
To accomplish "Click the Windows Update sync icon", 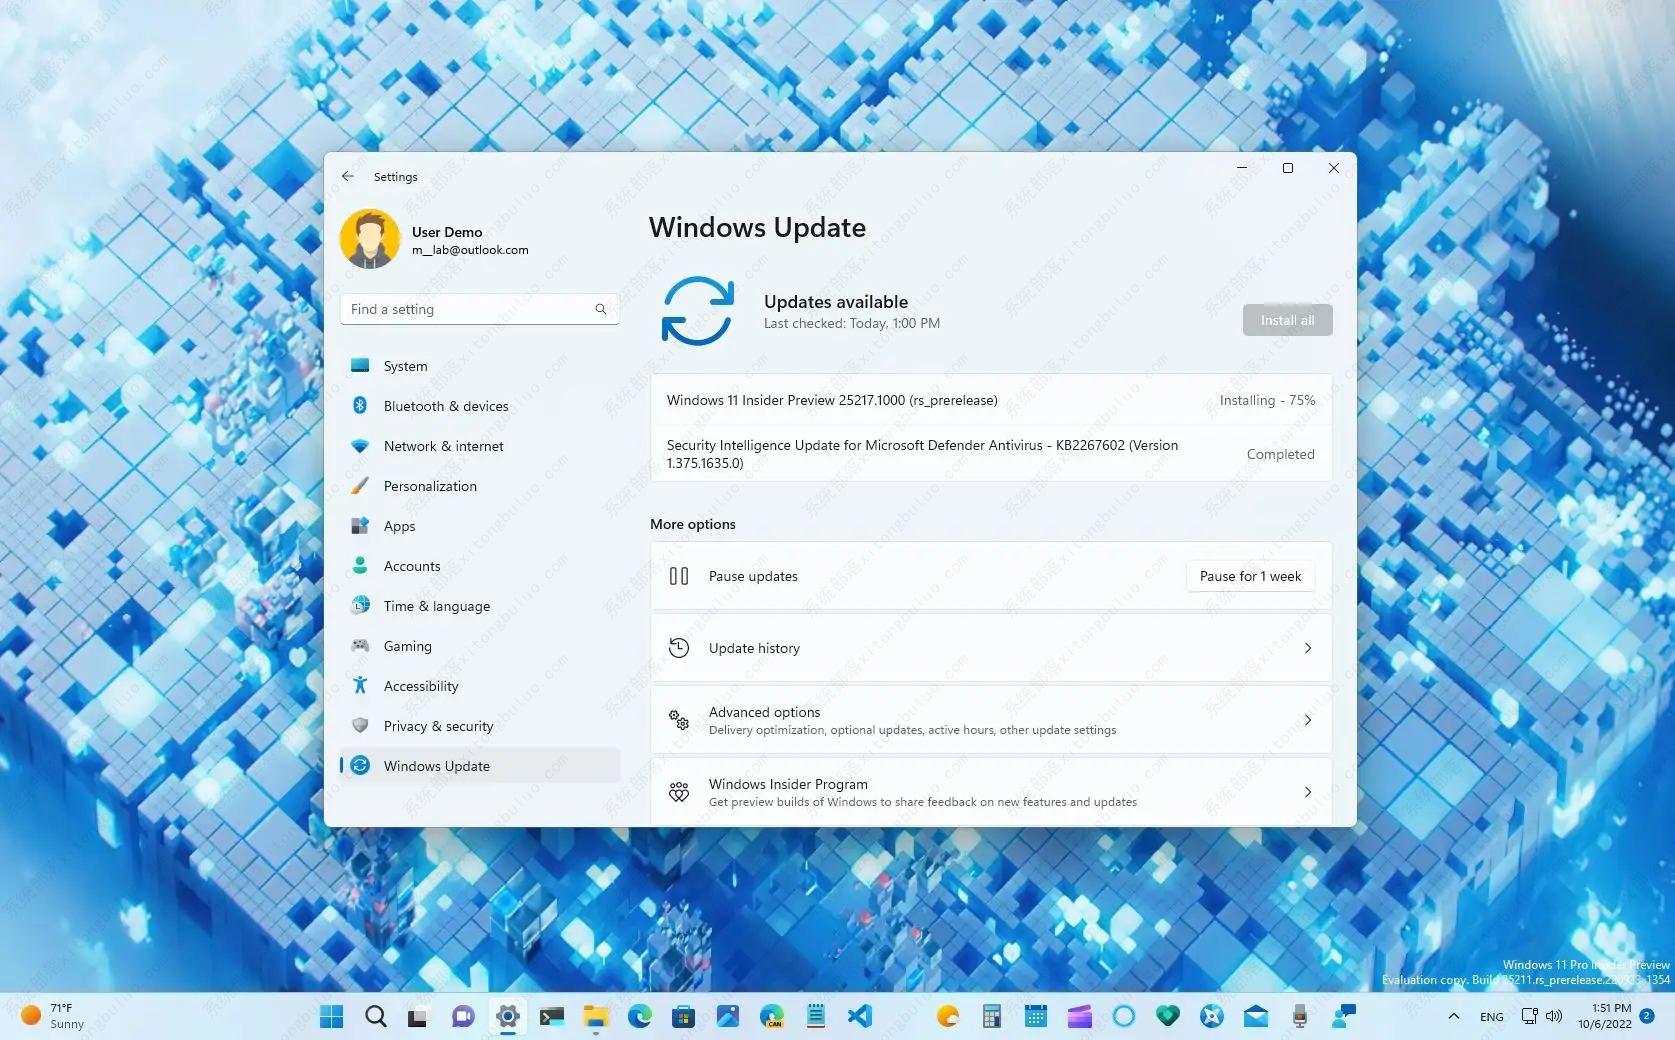I will pyautogui.click(x=699, y=311).
